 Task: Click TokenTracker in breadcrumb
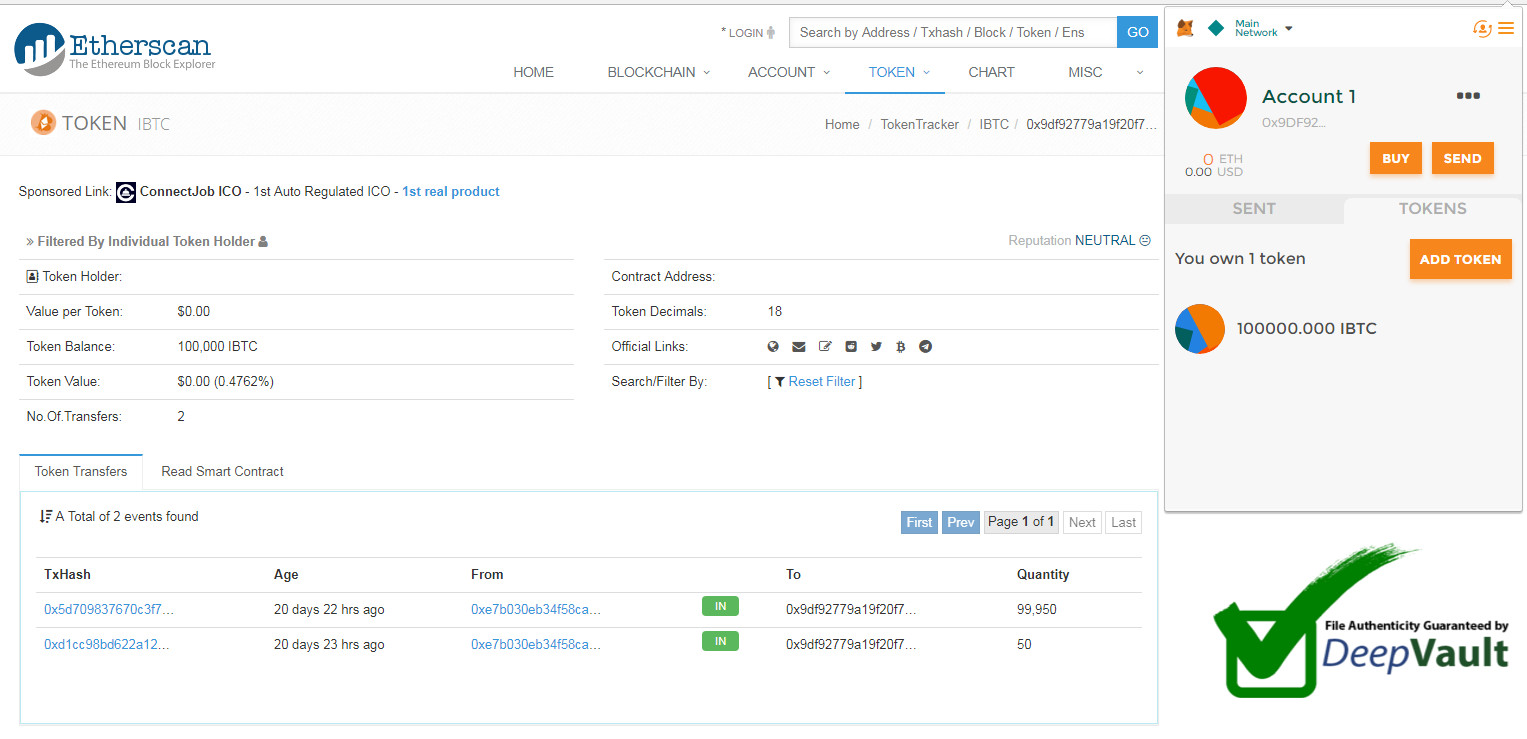pyautogui.click(x=919, y=125)
